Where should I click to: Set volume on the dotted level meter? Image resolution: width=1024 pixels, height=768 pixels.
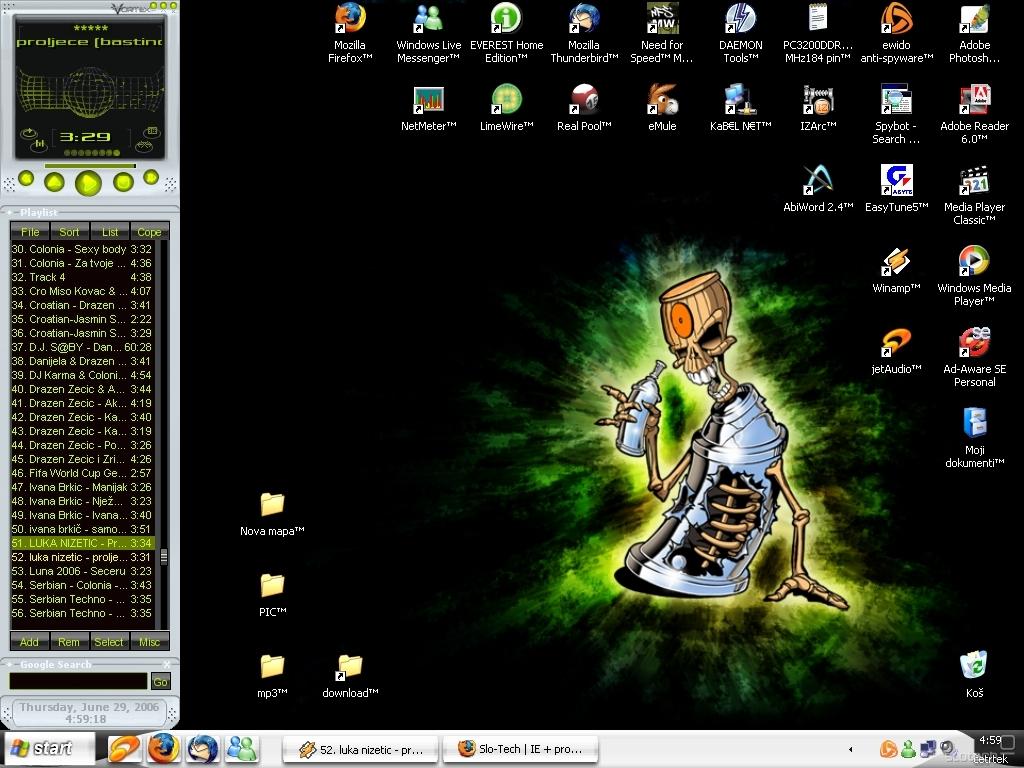coord(92,153)
